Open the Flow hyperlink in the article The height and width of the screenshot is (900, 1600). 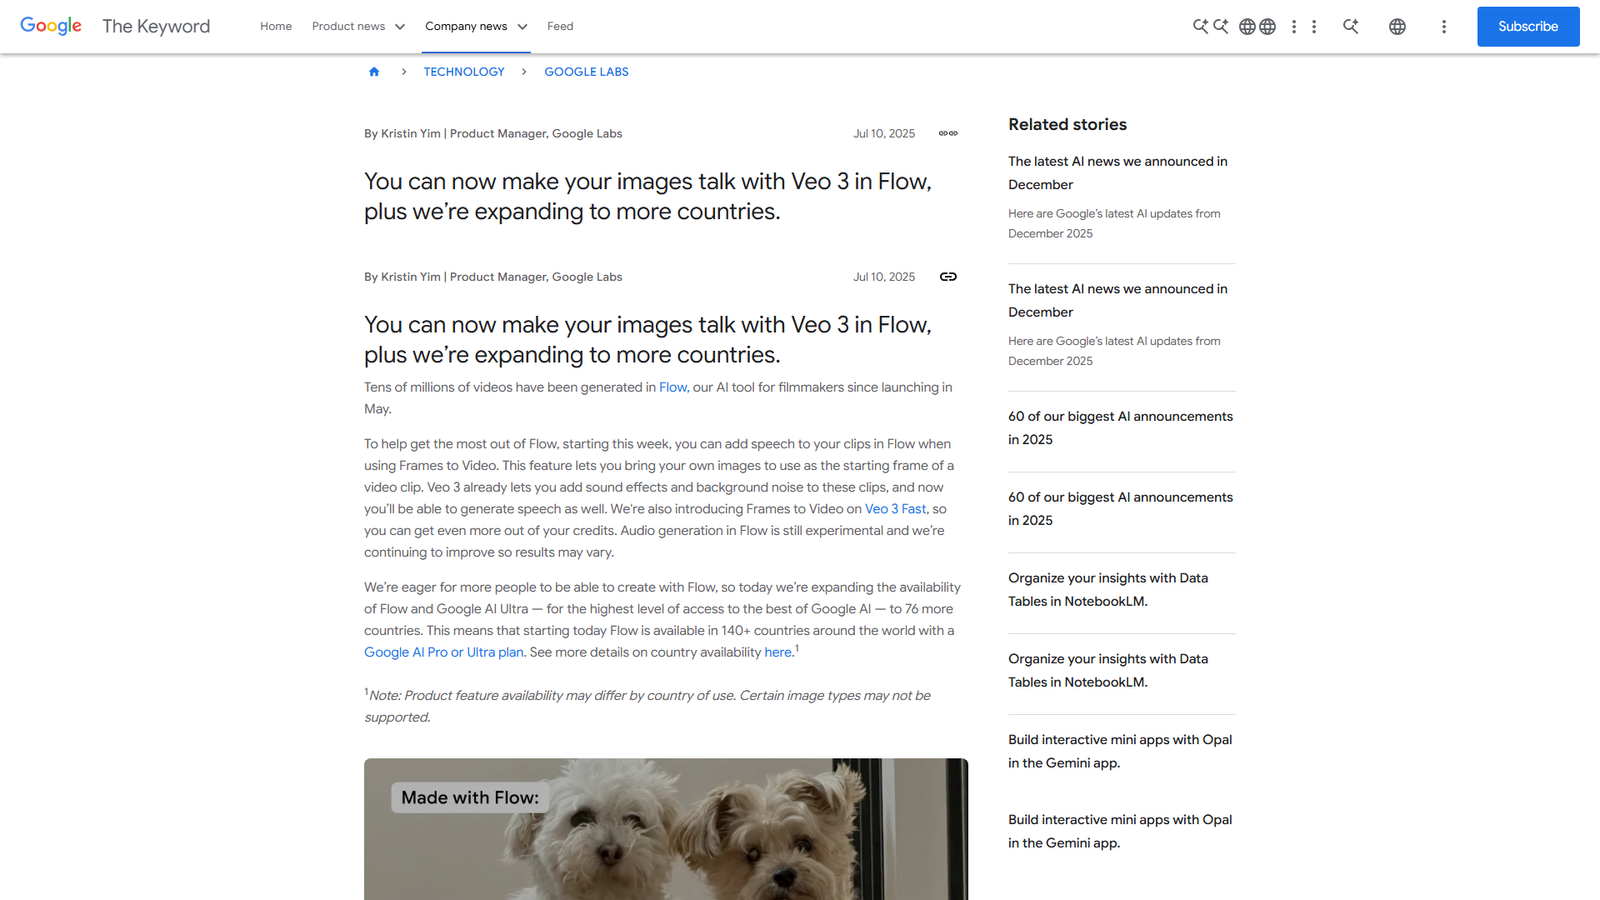(672, 387)
